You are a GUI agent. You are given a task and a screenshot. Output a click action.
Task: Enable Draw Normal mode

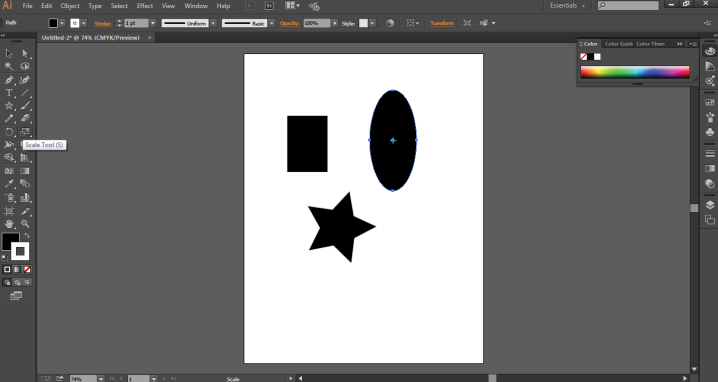(7, 282)
